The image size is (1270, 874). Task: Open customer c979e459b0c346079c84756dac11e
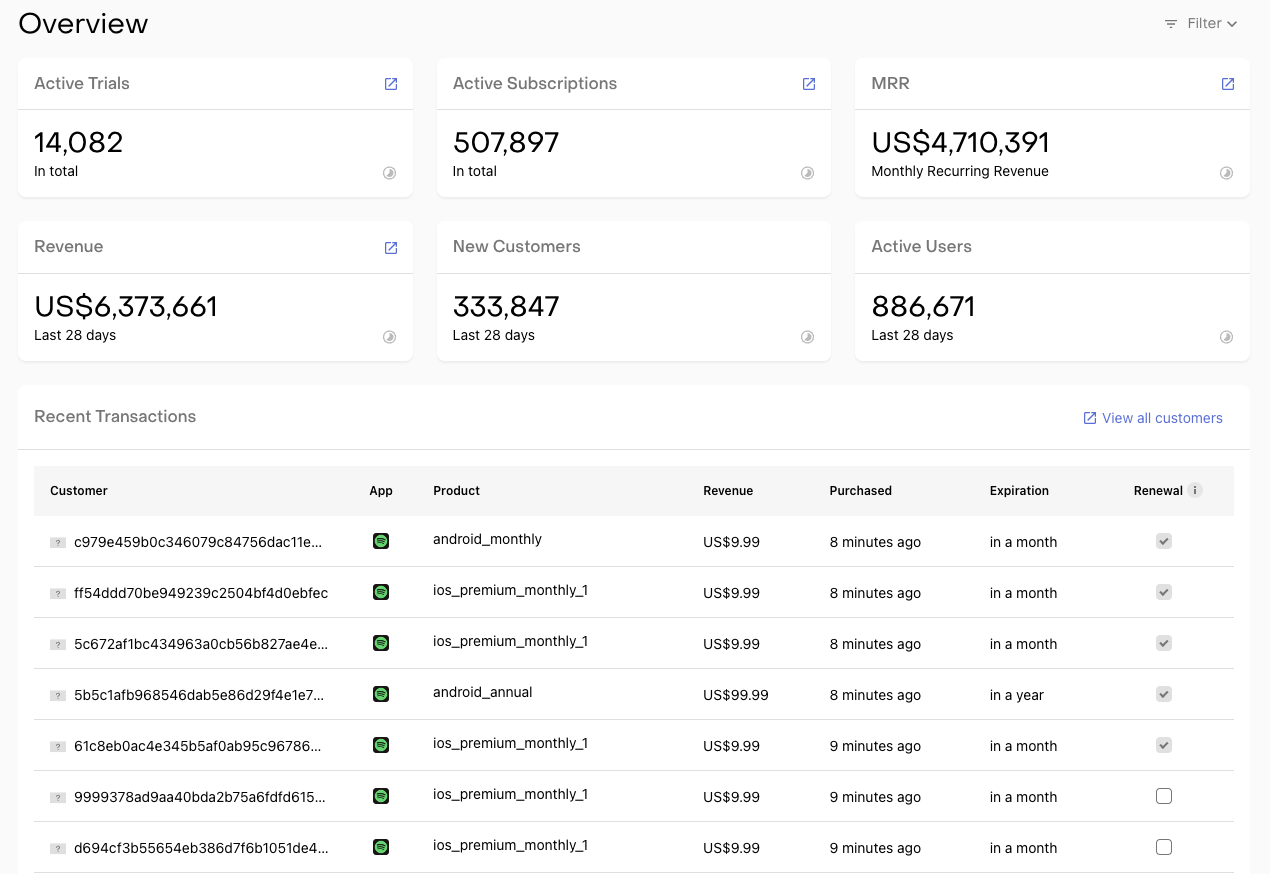pos(198,542)
